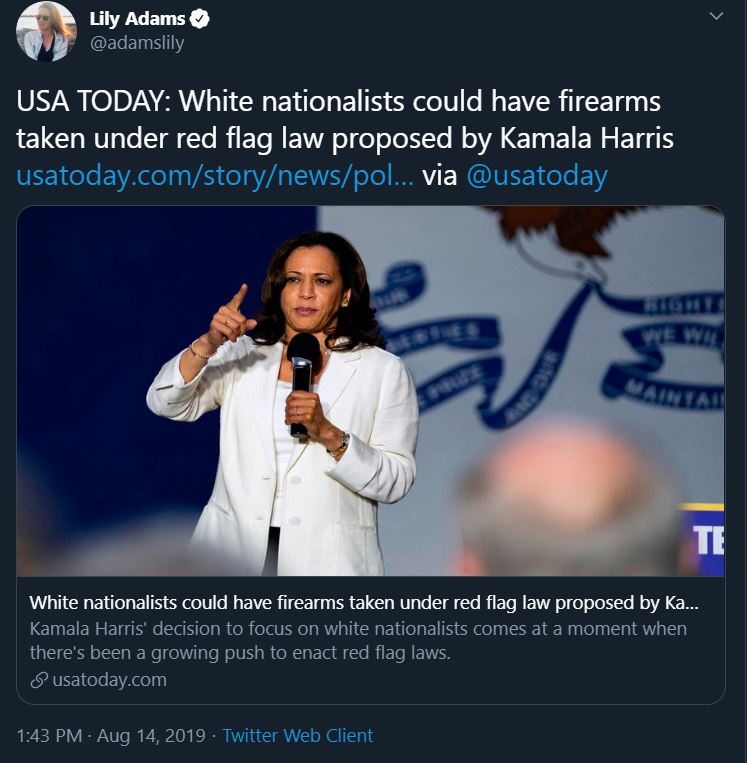Open the Lily Adams display name
This screenshot has width=747, height=763.
tap(137, 19)
